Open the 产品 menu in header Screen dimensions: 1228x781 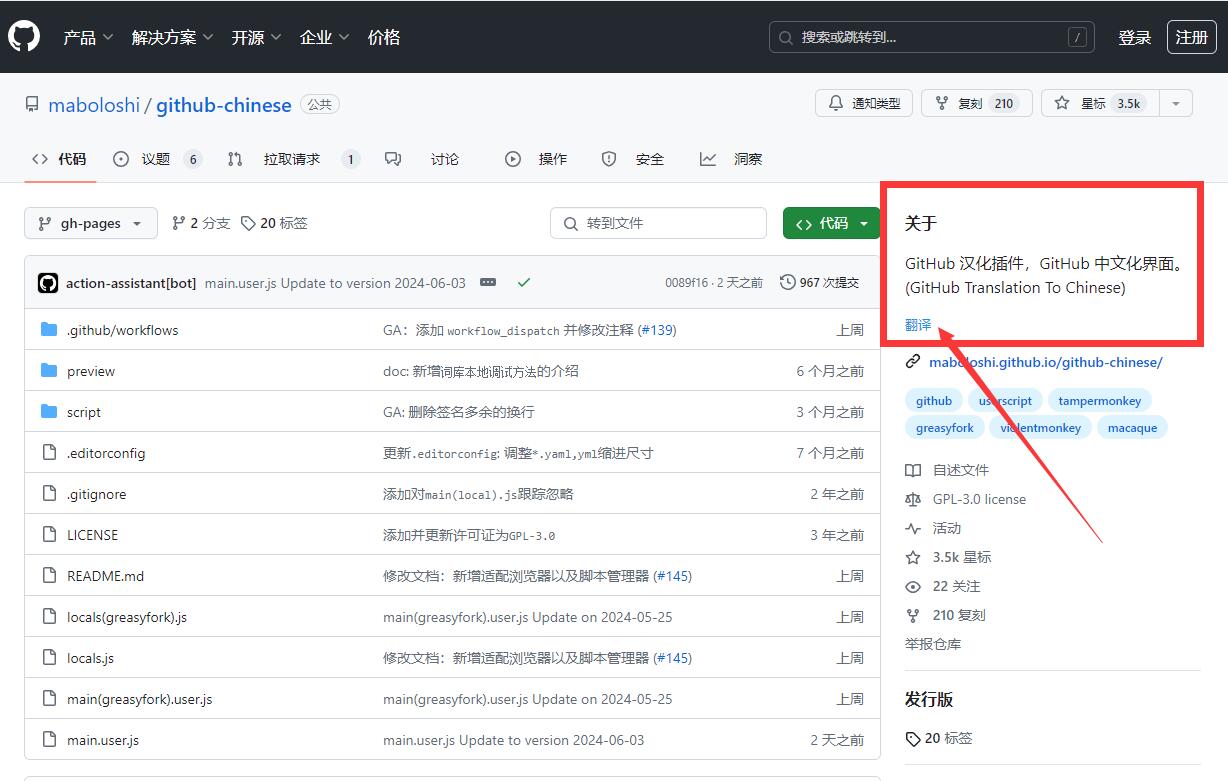point(88,37)
